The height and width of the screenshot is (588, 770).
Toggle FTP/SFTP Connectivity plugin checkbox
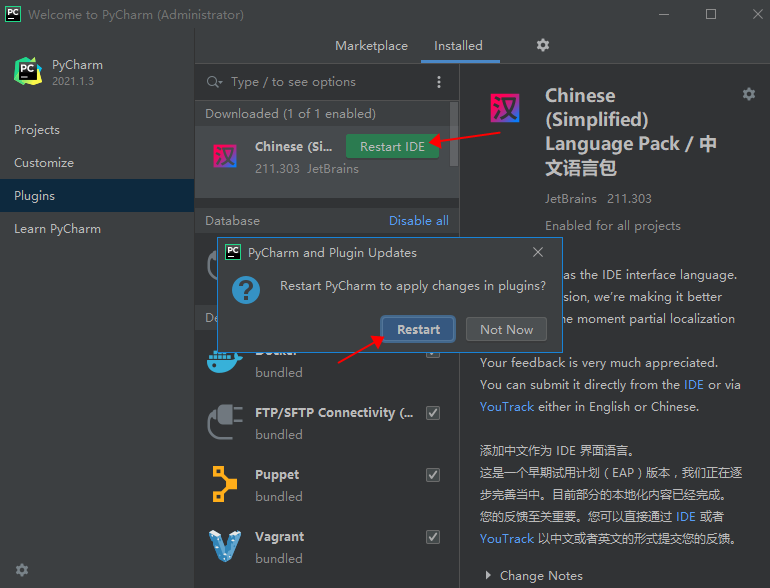coord(433,413)
